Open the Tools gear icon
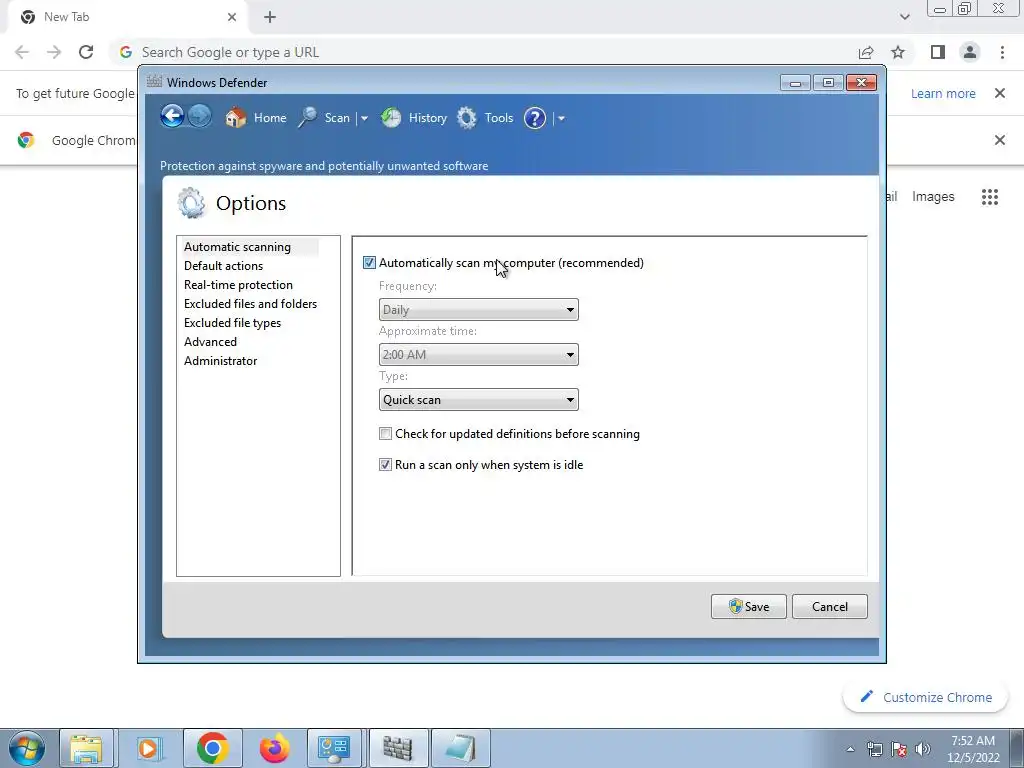This screenshot has height=768, width=1024. click(466, 118)
